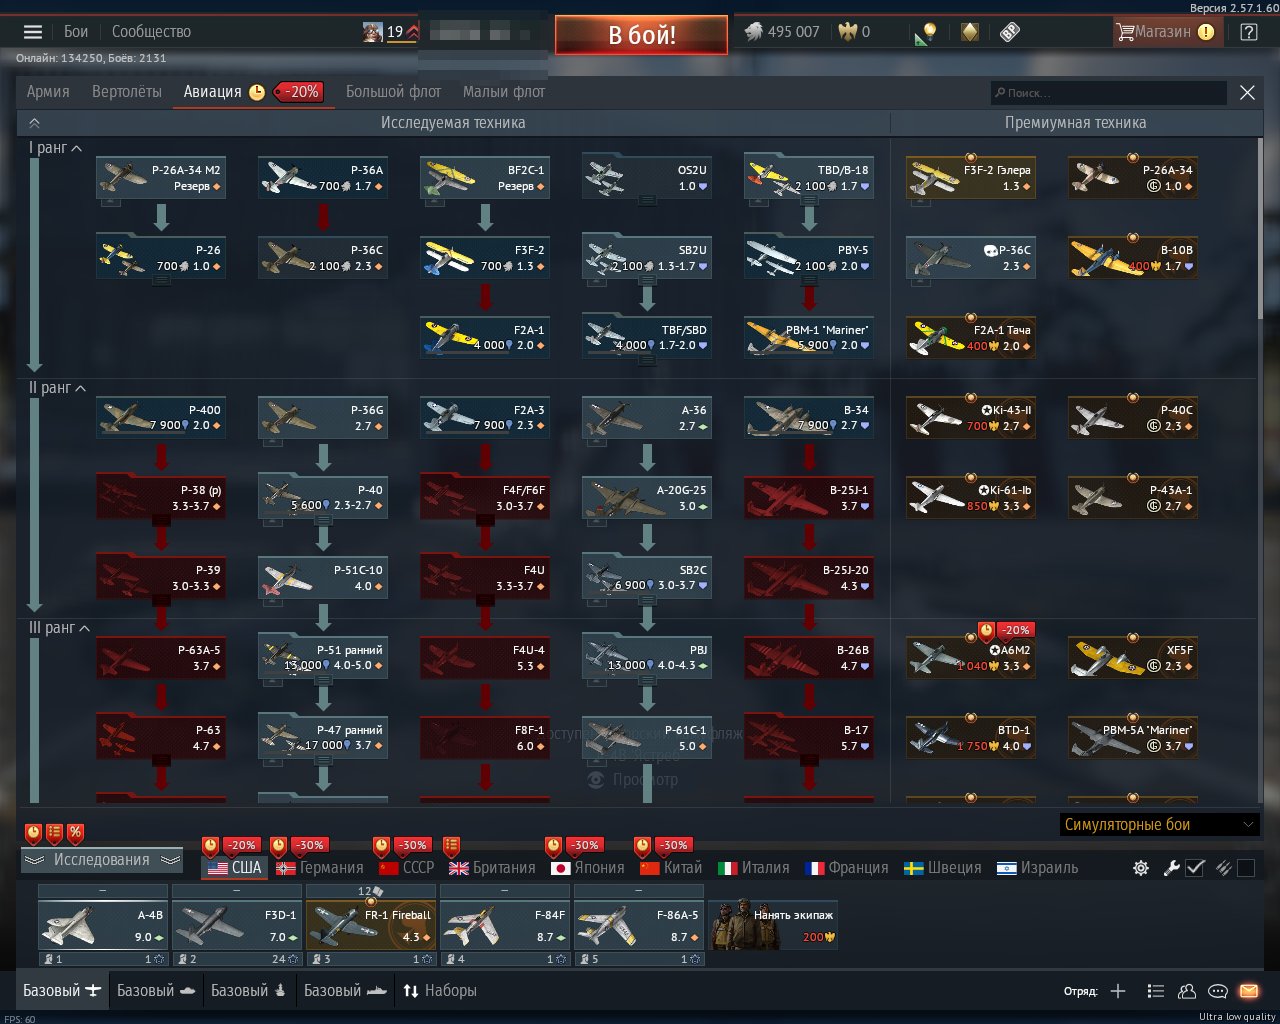Image resolution: width=1280 pixels, height=1024 pixels.
Task: Select the PBM-1 'Mariner' aircraft card
Action: tap(808, 338)
